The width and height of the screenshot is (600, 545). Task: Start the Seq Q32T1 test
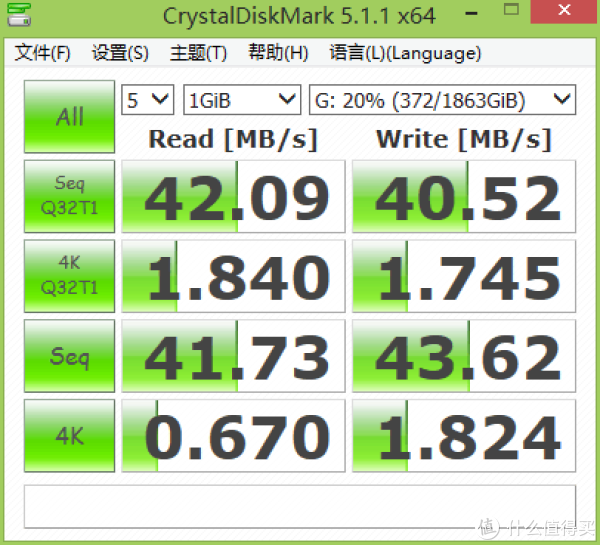pos(69,196)
